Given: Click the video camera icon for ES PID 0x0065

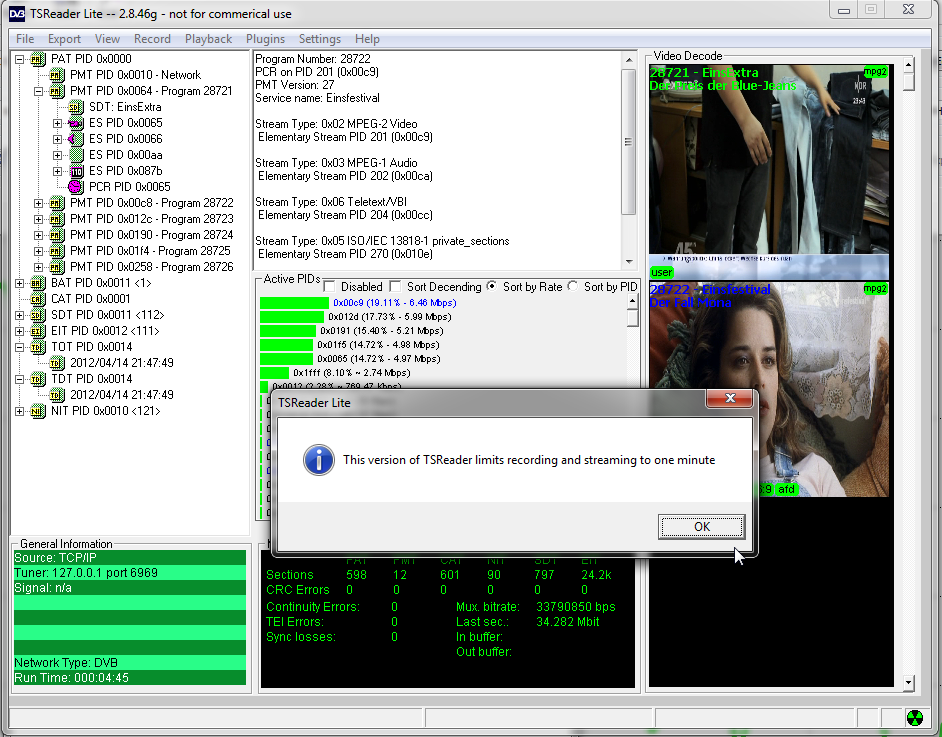Looking at the screenshot, I should point(76,123).
